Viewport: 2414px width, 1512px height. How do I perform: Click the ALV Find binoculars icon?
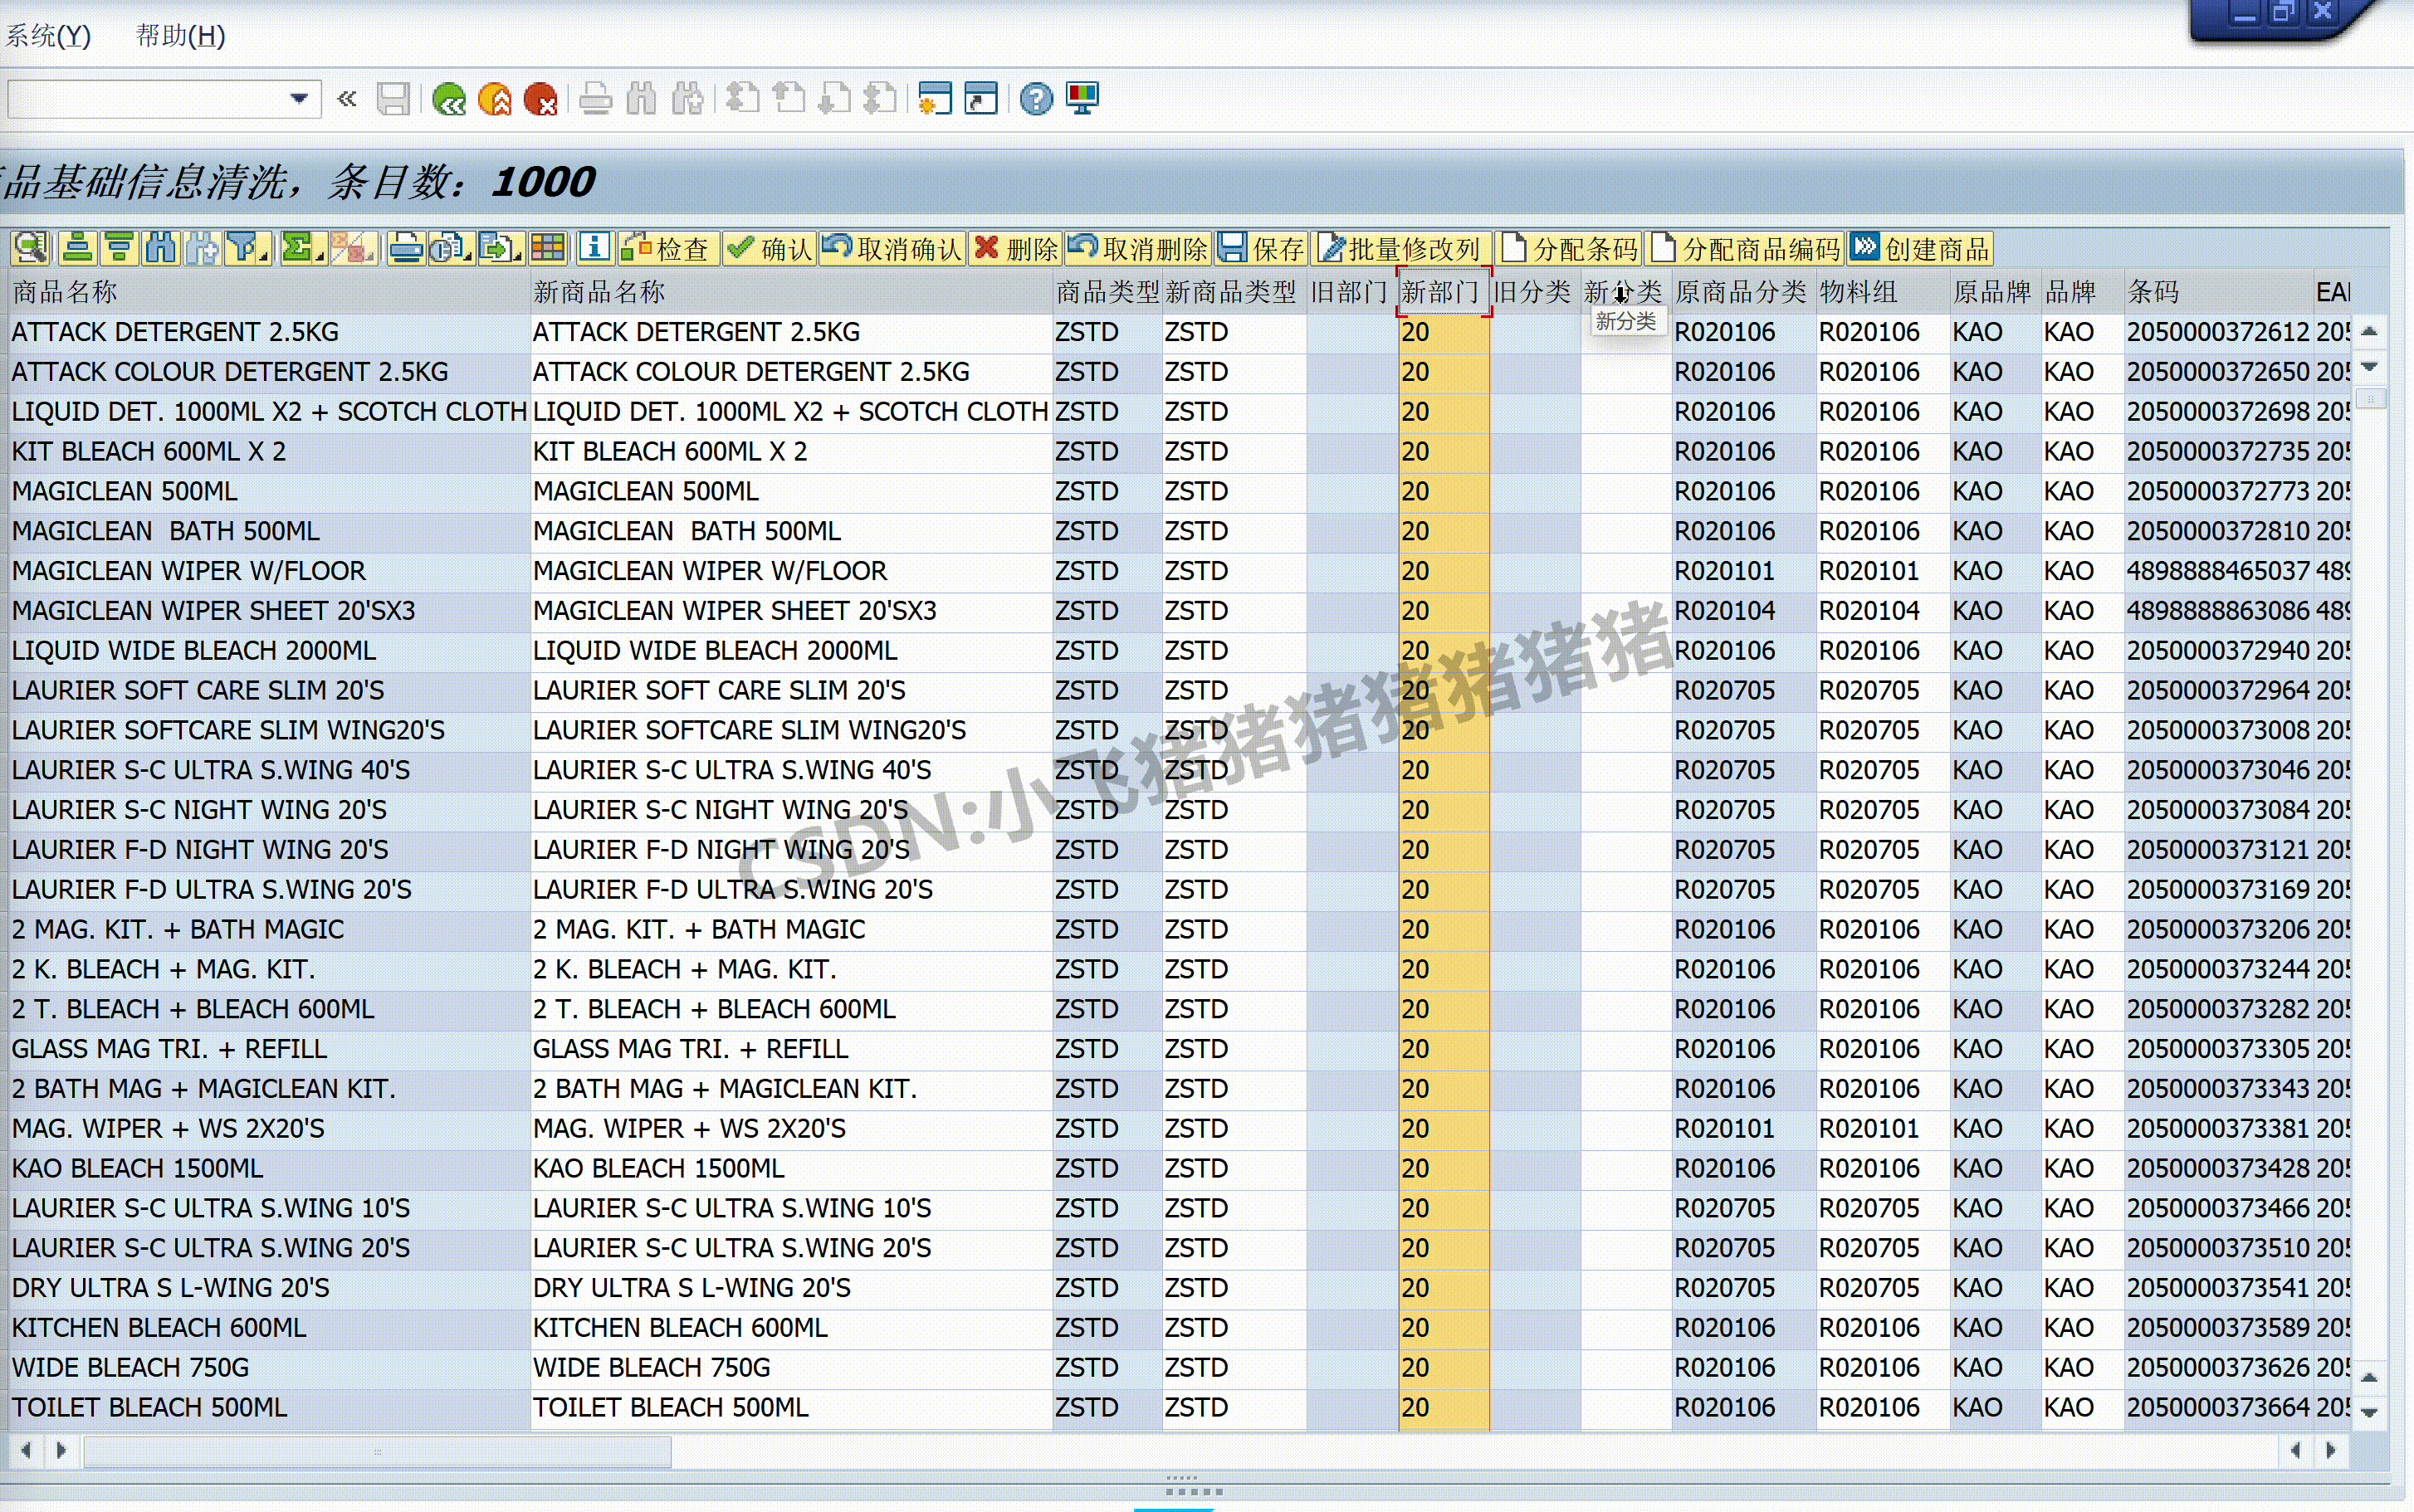coord(161,247)
